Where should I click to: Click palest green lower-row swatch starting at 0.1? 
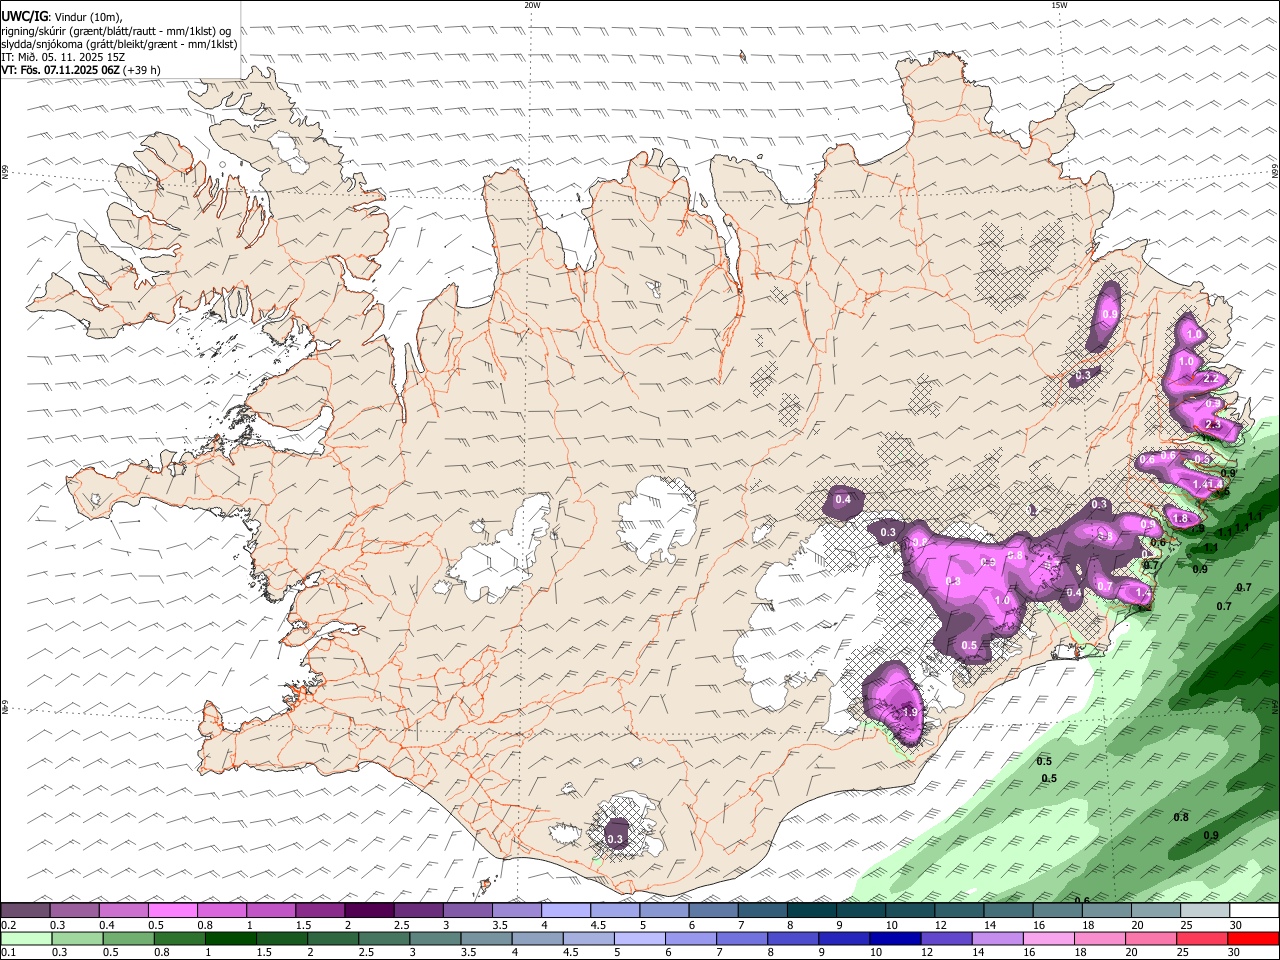tap(26, 939)
